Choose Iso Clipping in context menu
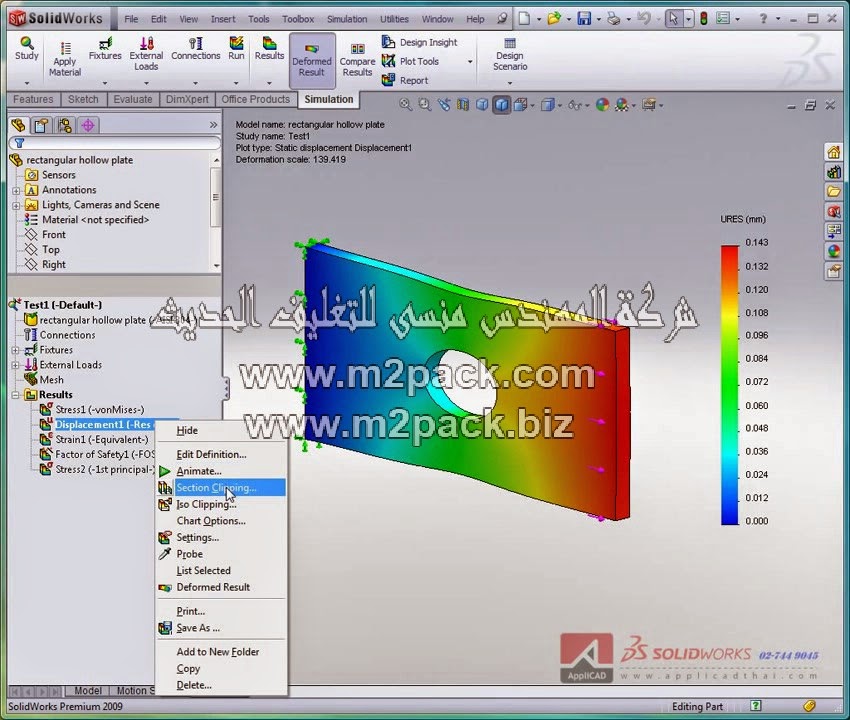Image resolution: width=850 pixels, height=720 pixels. pos(221,504)
